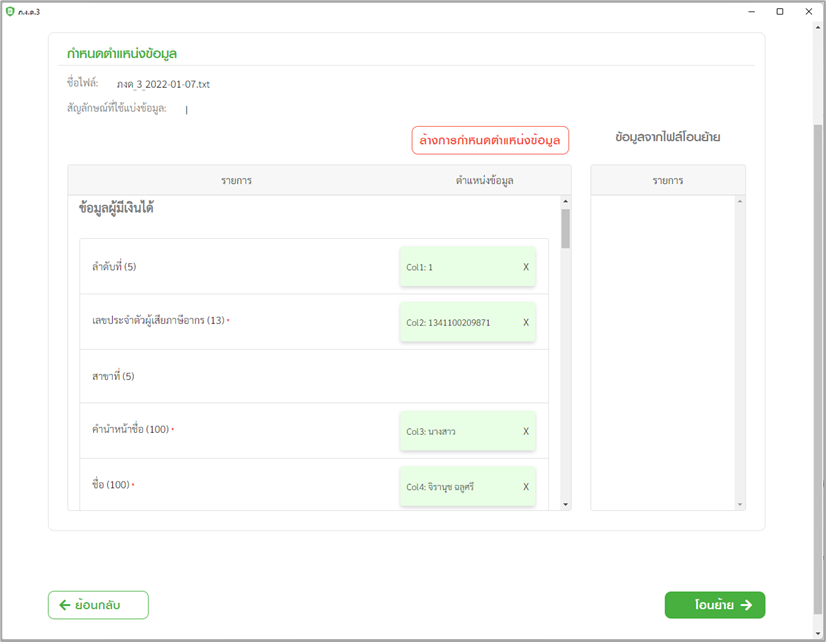Click the mapping list scrollbar thumb
The image size is (826, 642).
tap(565, 228)
